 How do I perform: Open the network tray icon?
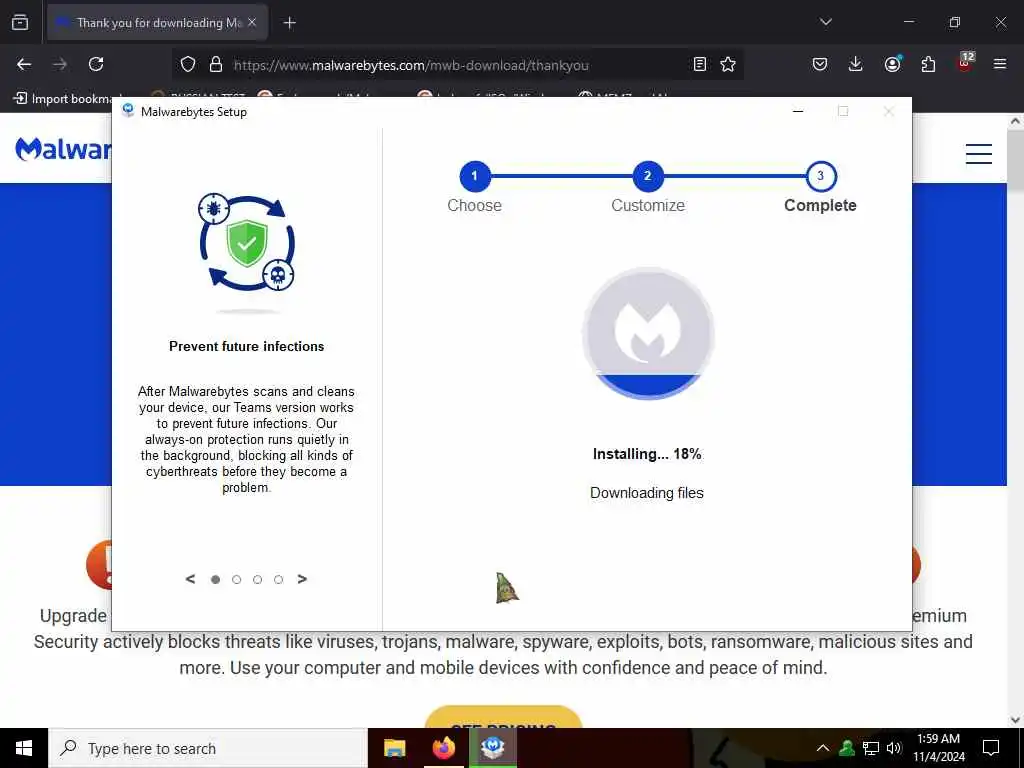871,748
